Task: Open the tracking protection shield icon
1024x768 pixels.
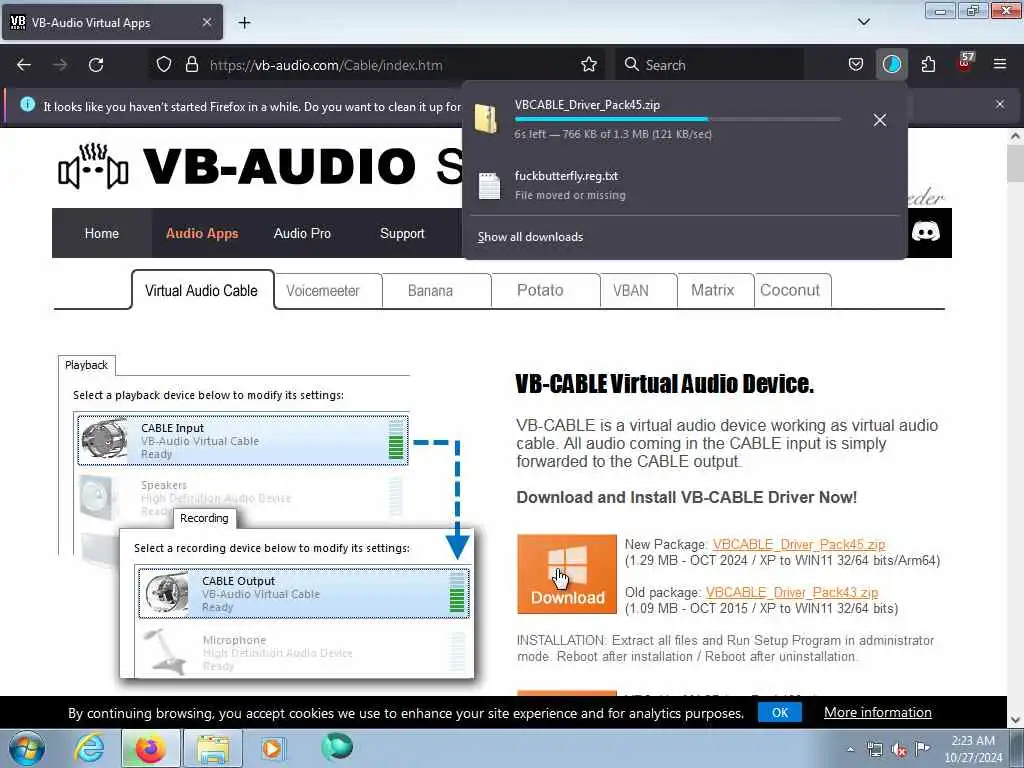Action: [164, 65]
